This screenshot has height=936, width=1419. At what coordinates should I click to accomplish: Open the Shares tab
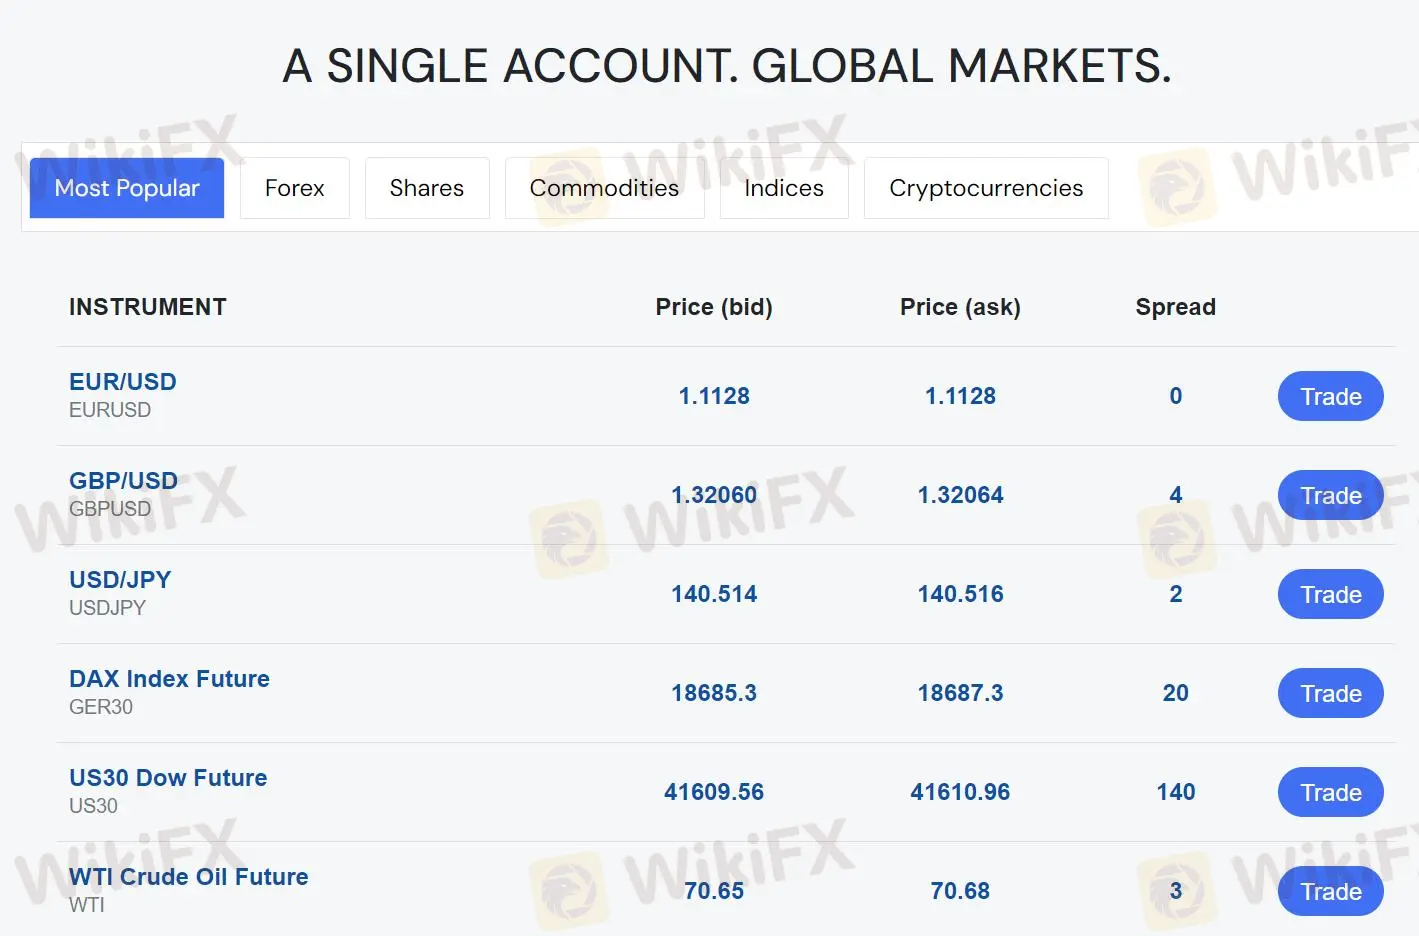[427, 188]
